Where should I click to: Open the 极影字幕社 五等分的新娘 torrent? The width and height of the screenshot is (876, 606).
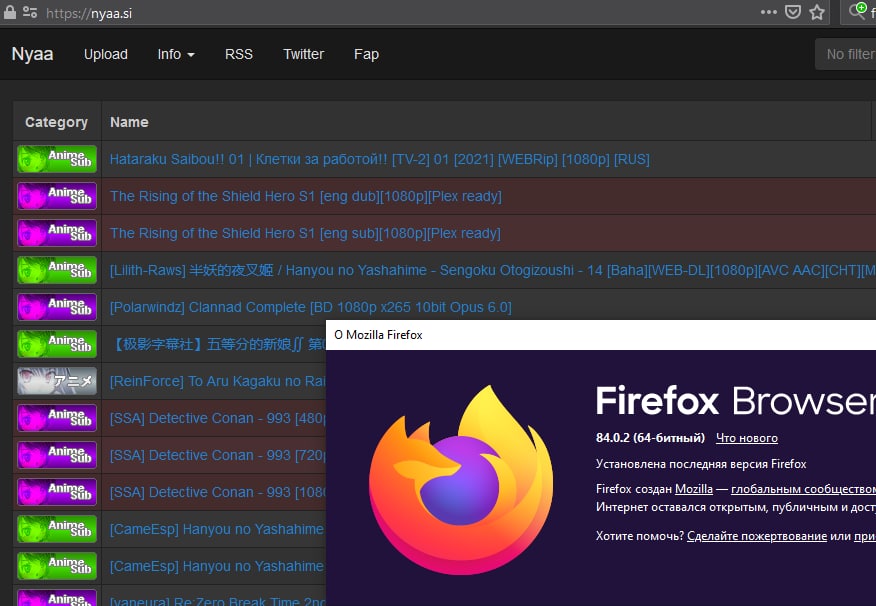tap(218, 344)
